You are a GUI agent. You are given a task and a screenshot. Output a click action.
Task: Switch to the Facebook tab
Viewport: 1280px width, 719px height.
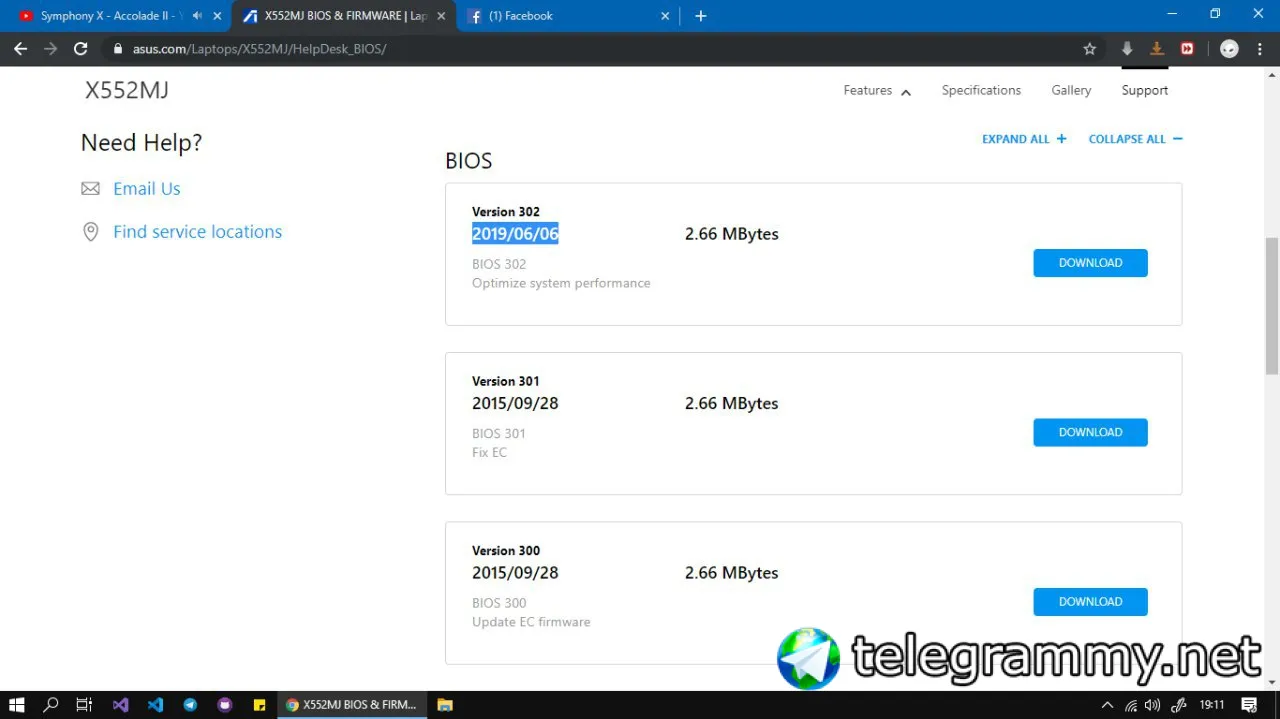pos(560,16)
